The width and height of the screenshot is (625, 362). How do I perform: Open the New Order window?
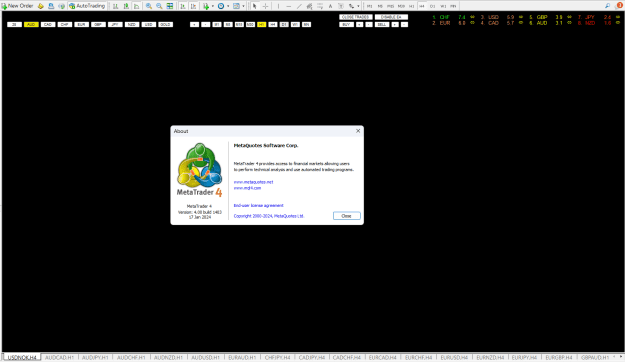[x=17, y=6]
